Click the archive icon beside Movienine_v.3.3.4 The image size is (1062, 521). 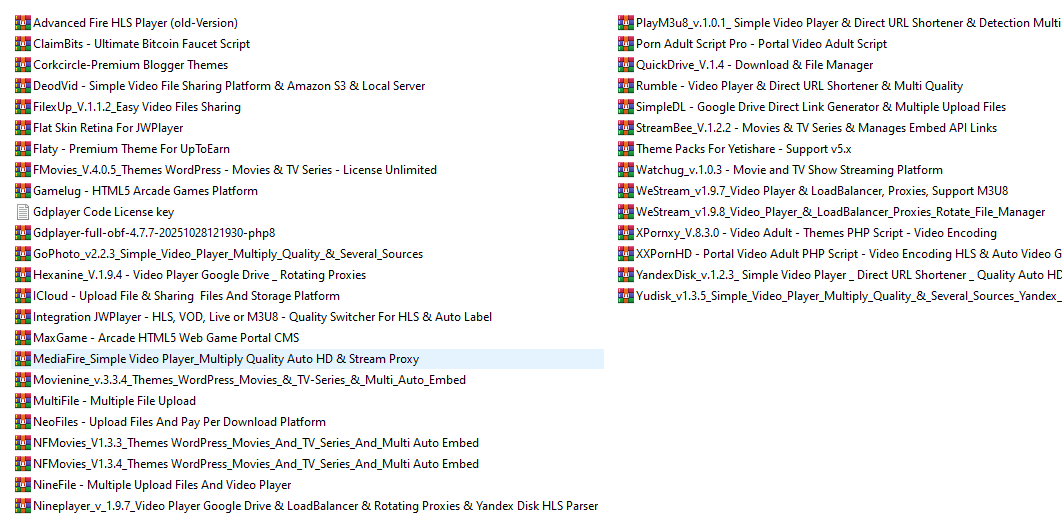23,380
